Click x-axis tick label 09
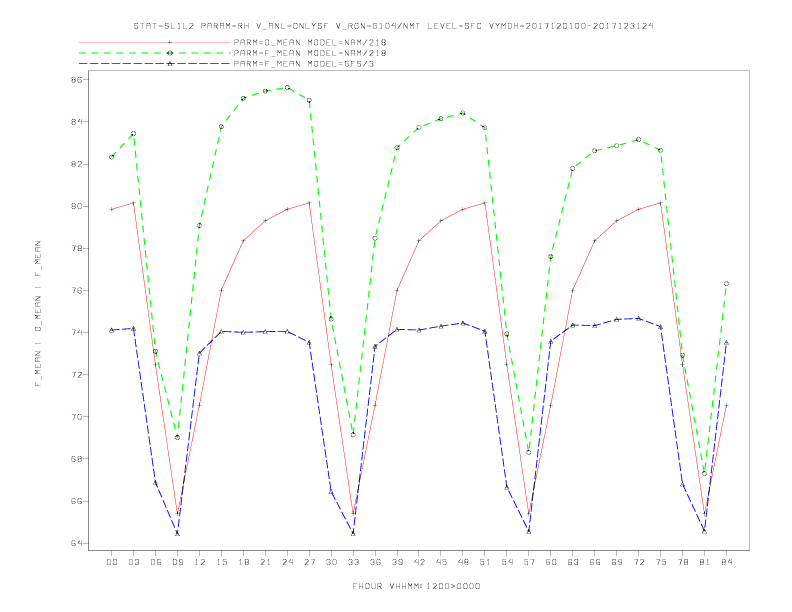The height and width of the screenshot is (612, 792). [177, 562]
